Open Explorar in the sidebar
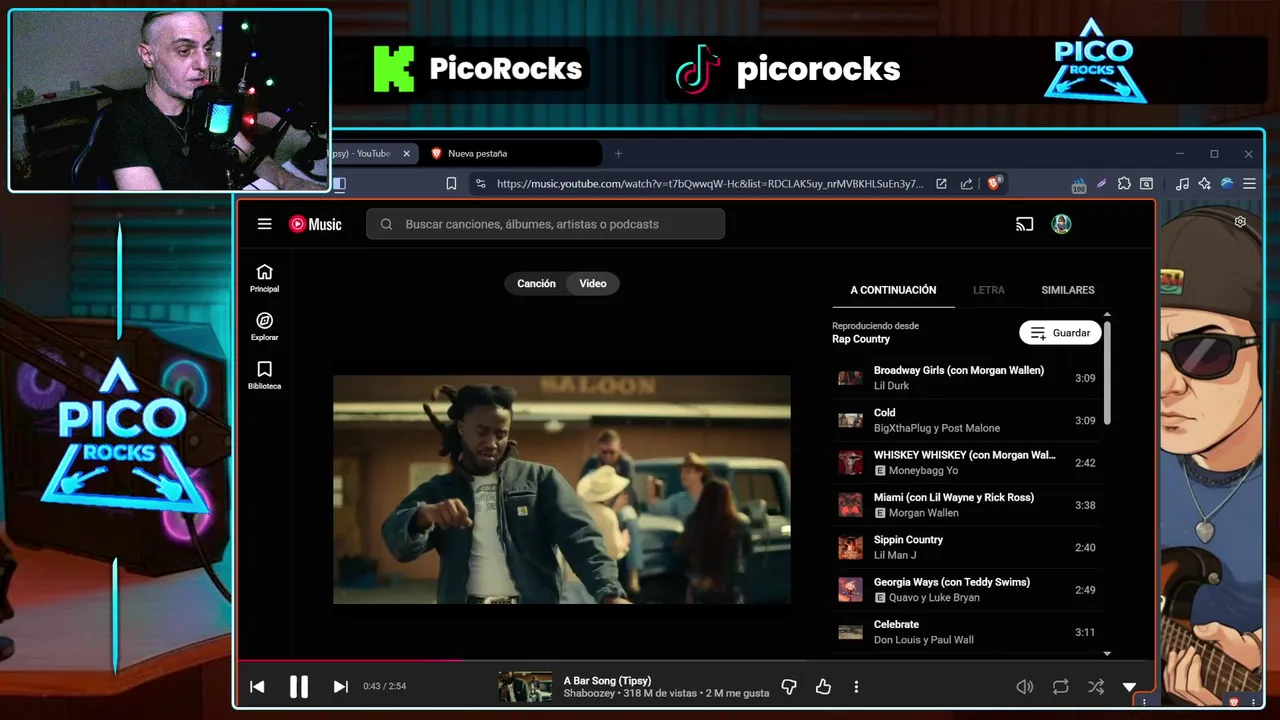This screenshot has height=720, width=1280. pos(264,327)
